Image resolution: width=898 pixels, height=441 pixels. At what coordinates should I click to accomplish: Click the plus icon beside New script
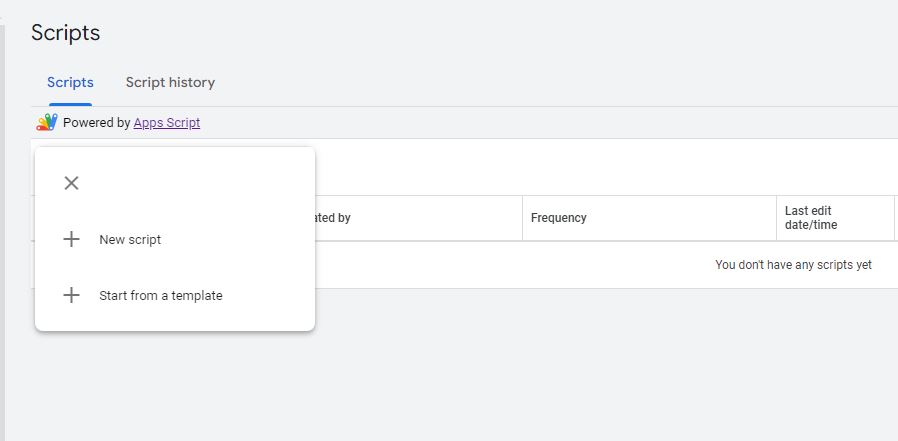click(x=71, y=239)
